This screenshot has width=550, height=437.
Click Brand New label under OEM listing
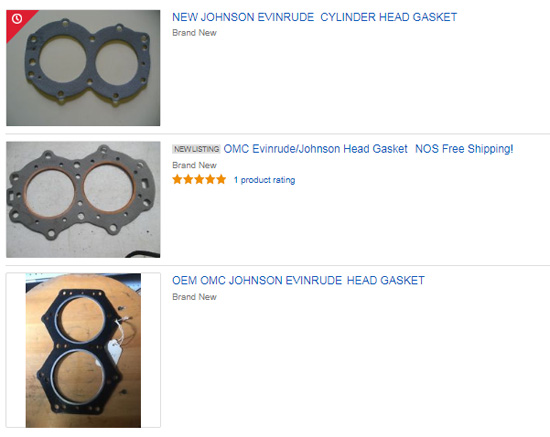[194, 297]
